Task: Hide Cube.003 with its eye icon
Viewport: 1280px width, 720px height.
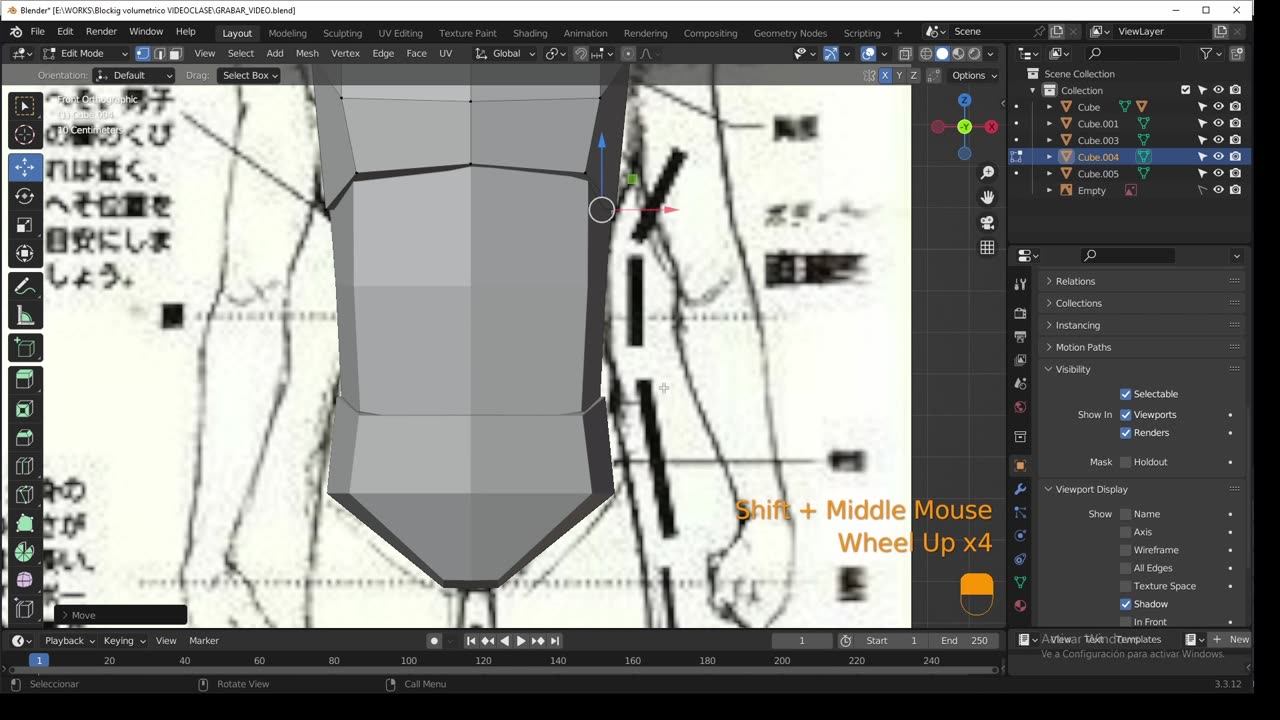Action: pyautogui.click(x=1219, y=140)
